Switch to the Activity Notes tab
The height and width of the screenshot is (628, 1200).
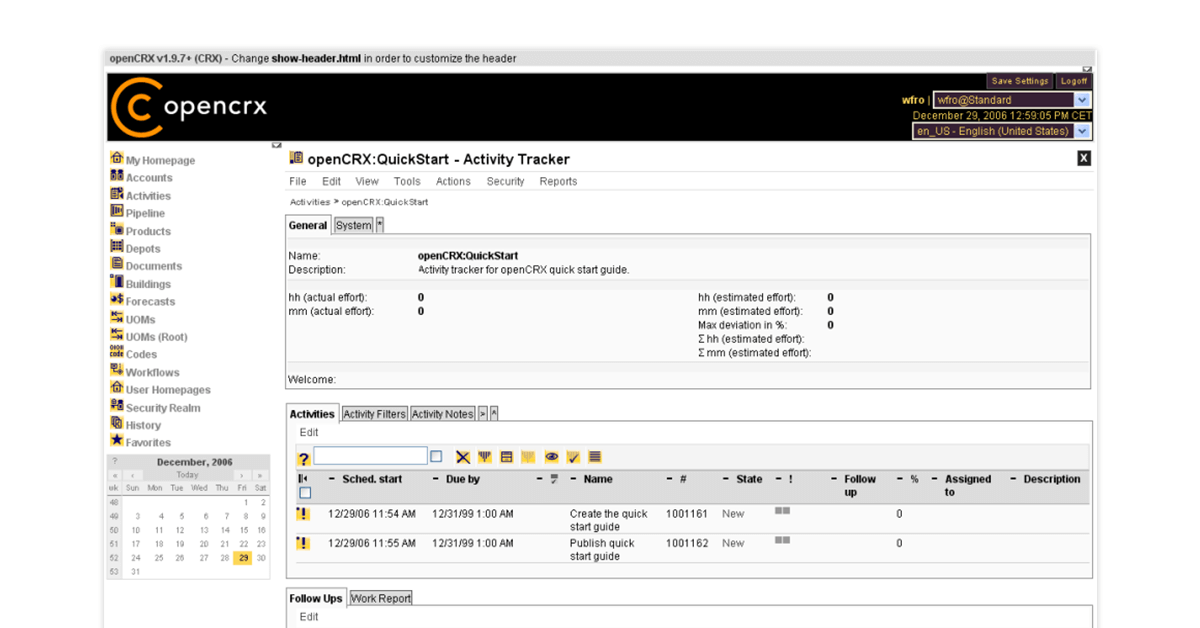pos(442,414)
